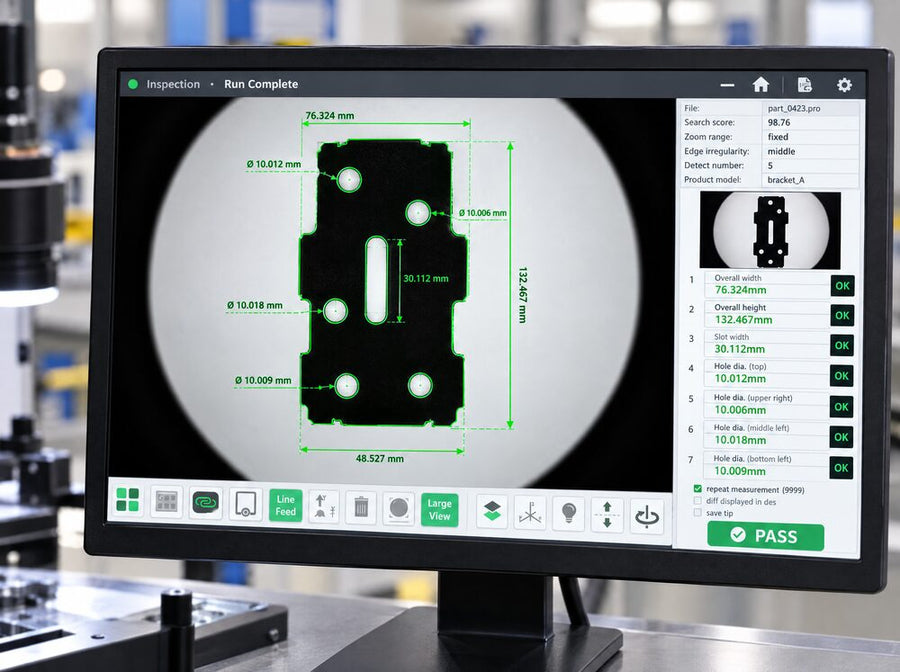Click the up-down arrows stage icon
The image size is (900, 672).
tap(607, 515)
